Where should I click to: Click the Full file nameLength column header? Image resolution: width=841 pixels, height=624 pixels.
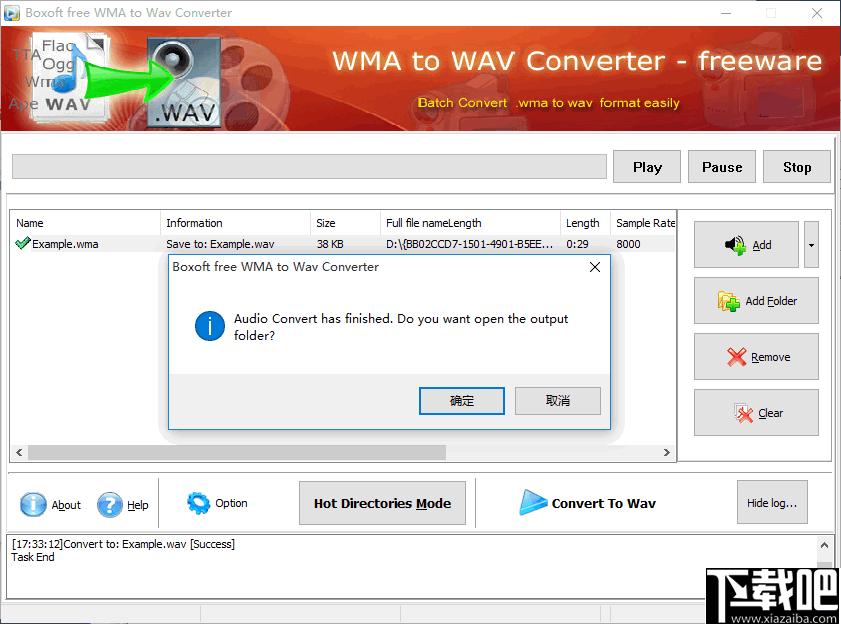point(470,223)
